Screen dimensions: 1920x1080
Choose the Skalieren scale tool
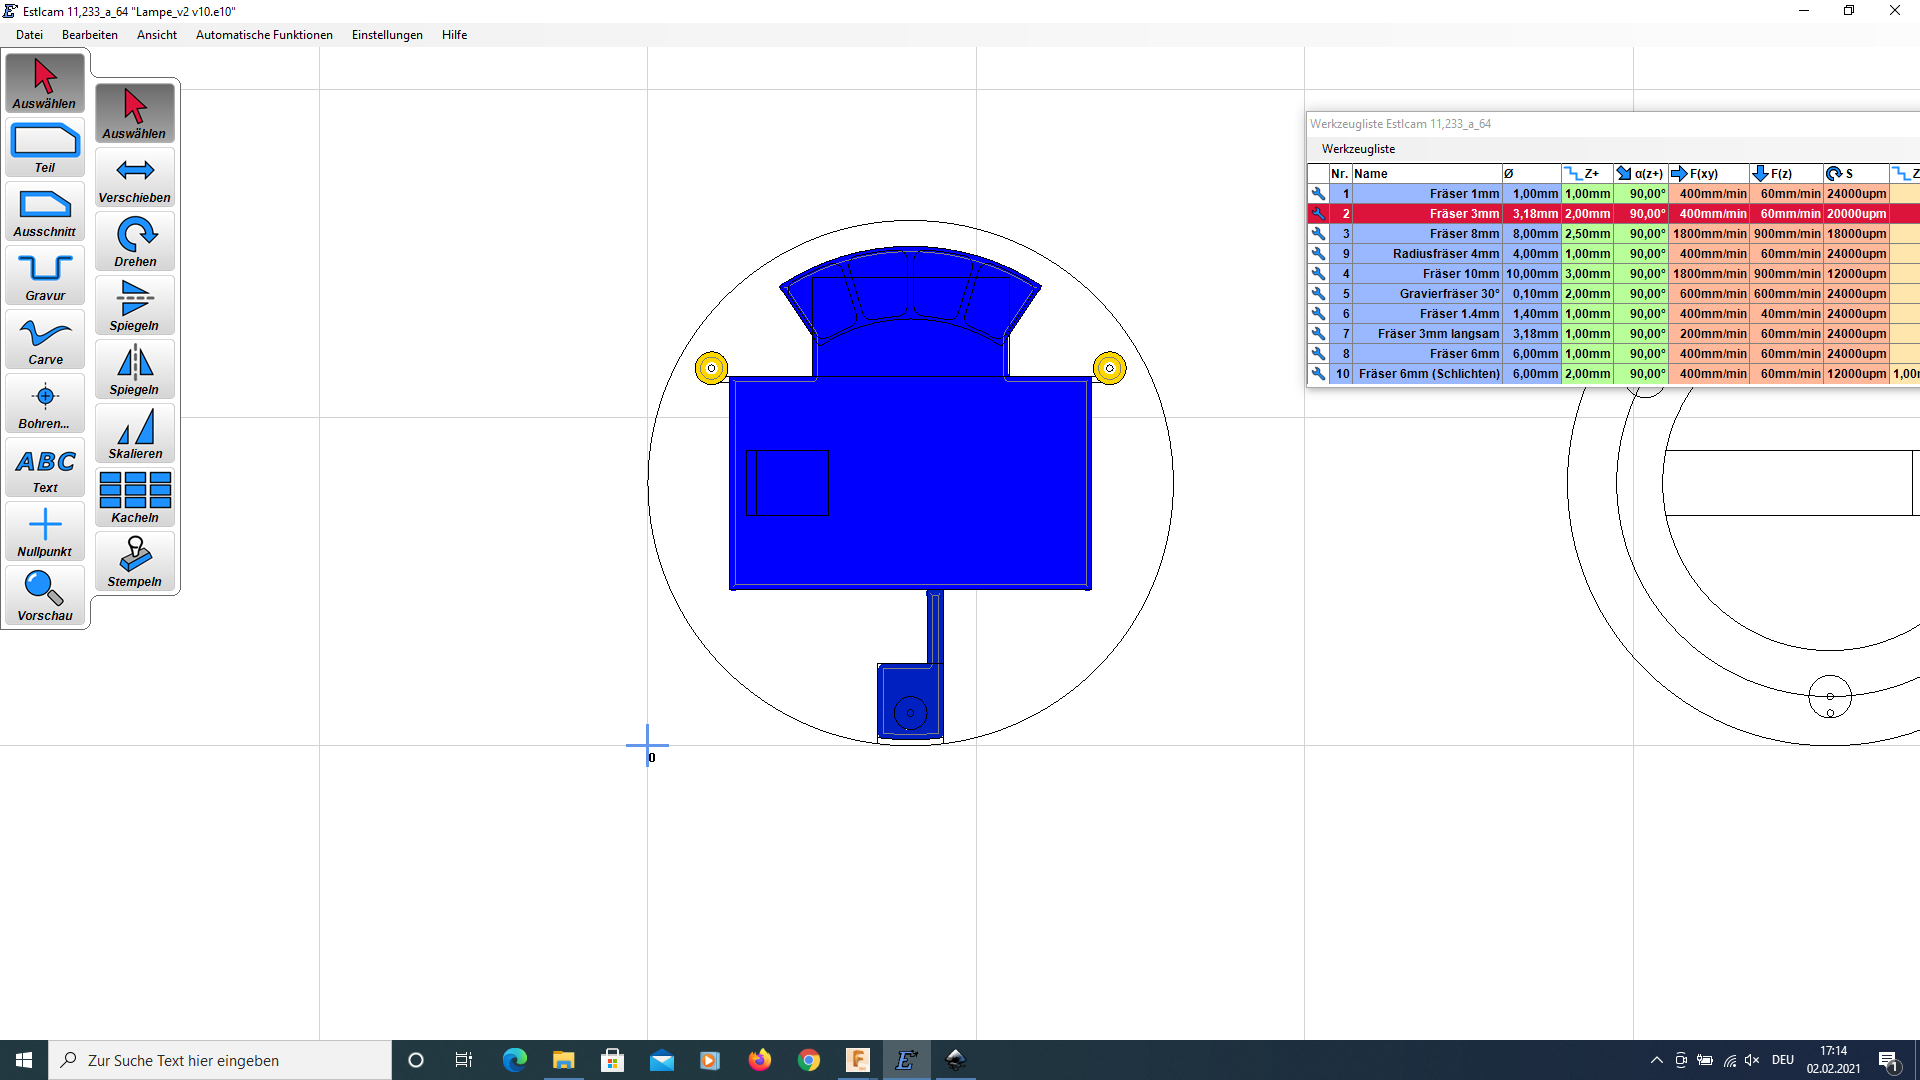point(135,434)
